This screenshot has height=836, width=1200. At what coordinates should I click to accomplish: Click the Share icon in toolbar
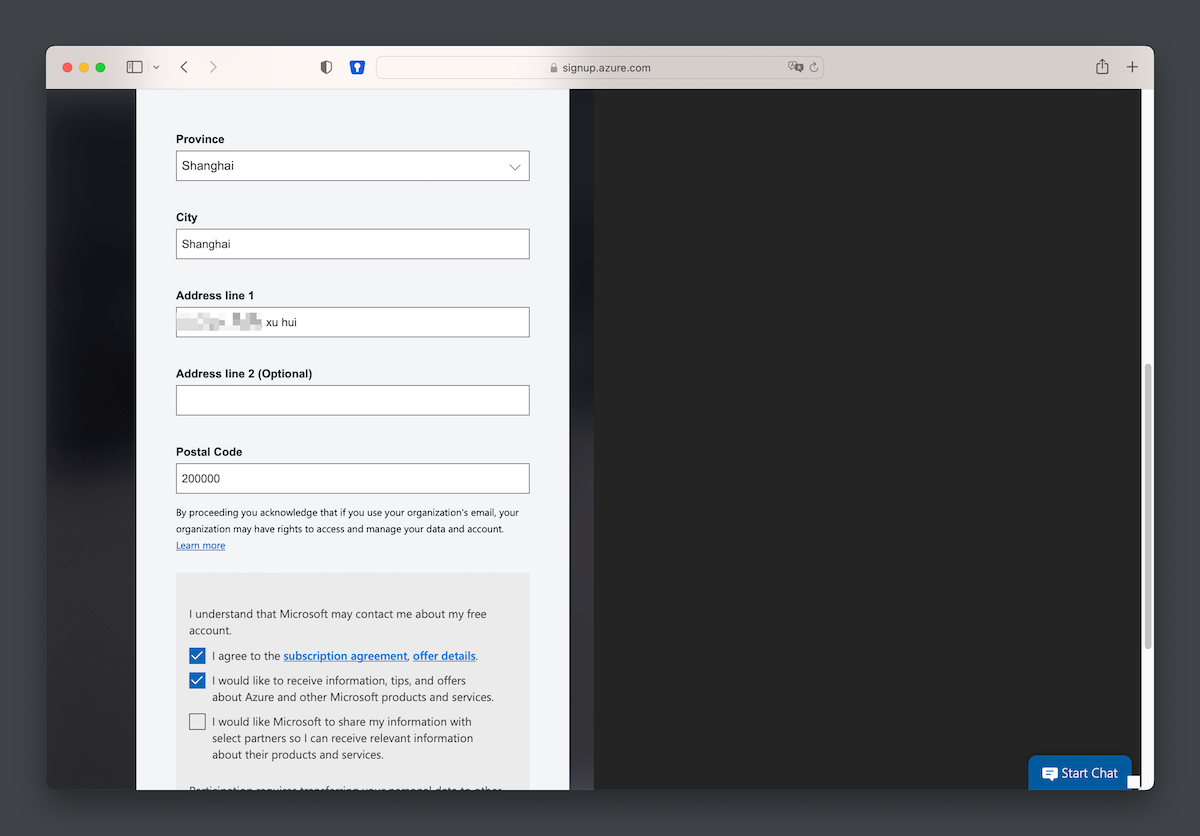coord(1102,67)
